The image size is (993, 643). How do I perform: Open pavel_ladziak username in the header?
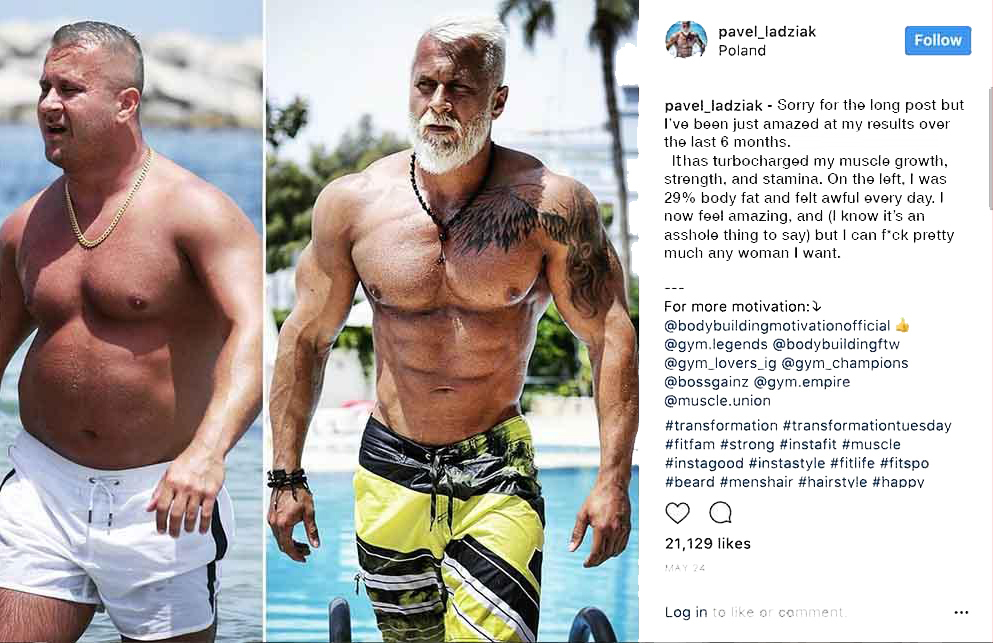[767, 32]
